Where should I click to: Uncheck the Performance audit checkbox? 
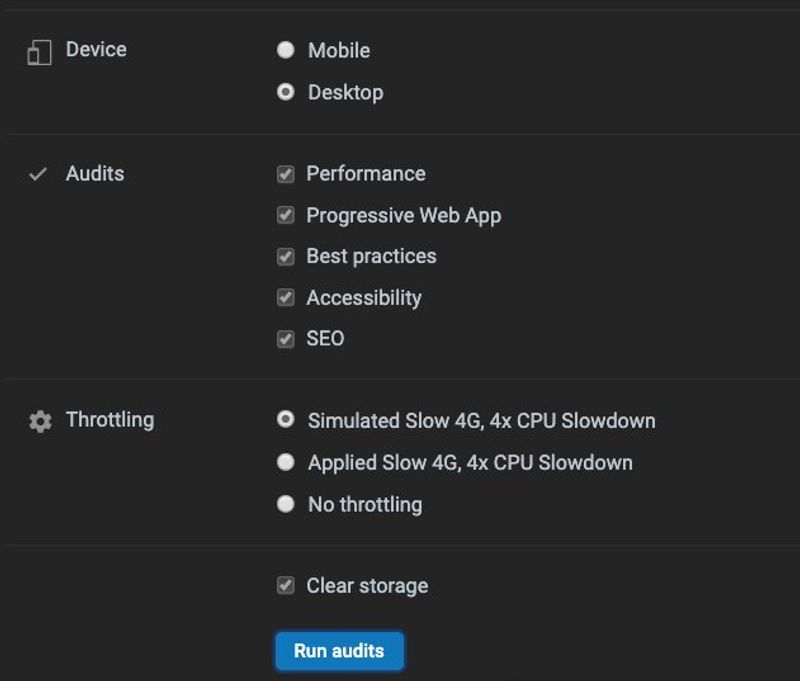click(x=286, y=174)
